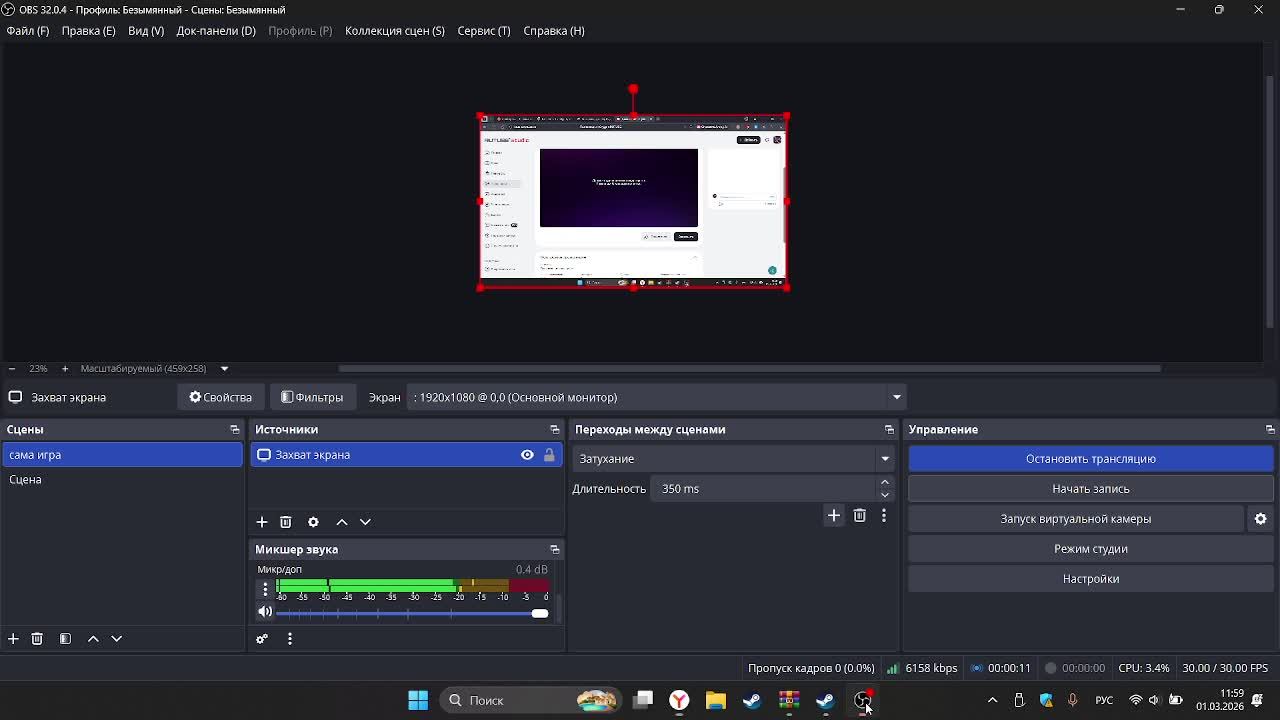Image resolution: width=1280 pixels, height=720 pixels.
Task: Undock the Управление panel
Action: pyautogui.click(x=1270, y=430)
